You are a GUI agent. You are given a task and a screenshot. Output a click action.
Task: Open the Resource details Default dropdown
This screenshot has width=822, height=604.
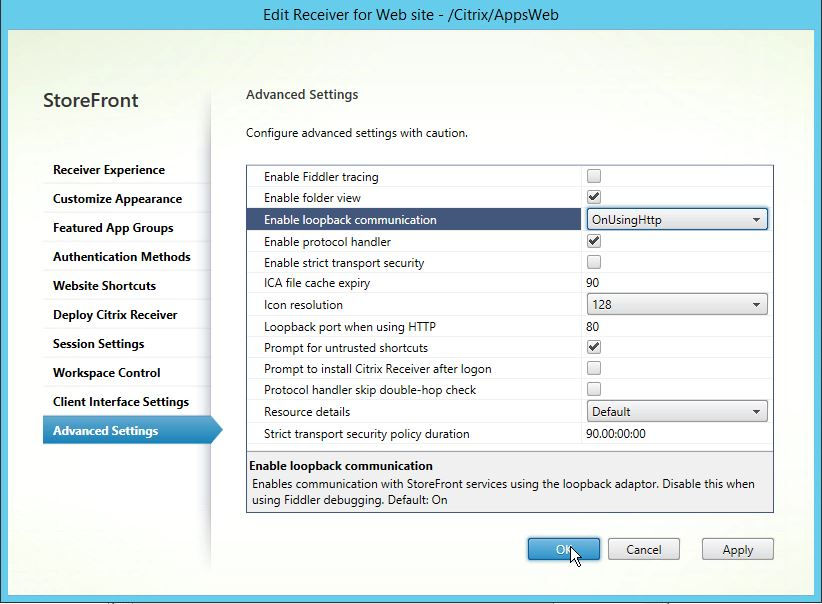[x=677, y=411]
